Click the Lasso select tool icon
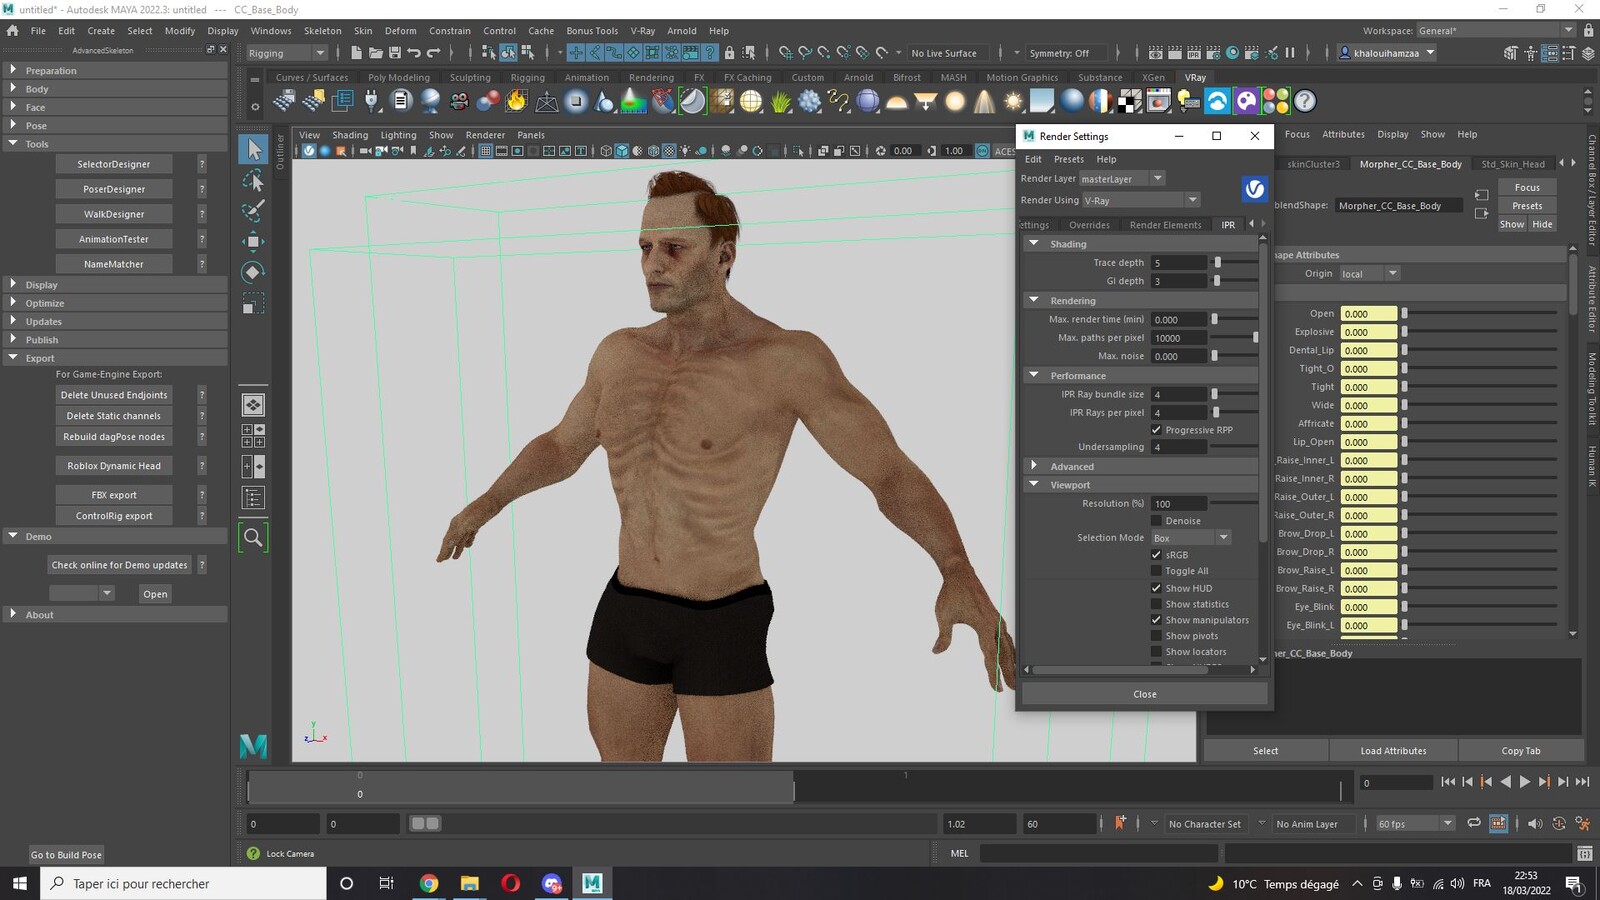Viewport: 1600px width, 900px height. pos(254,181)
